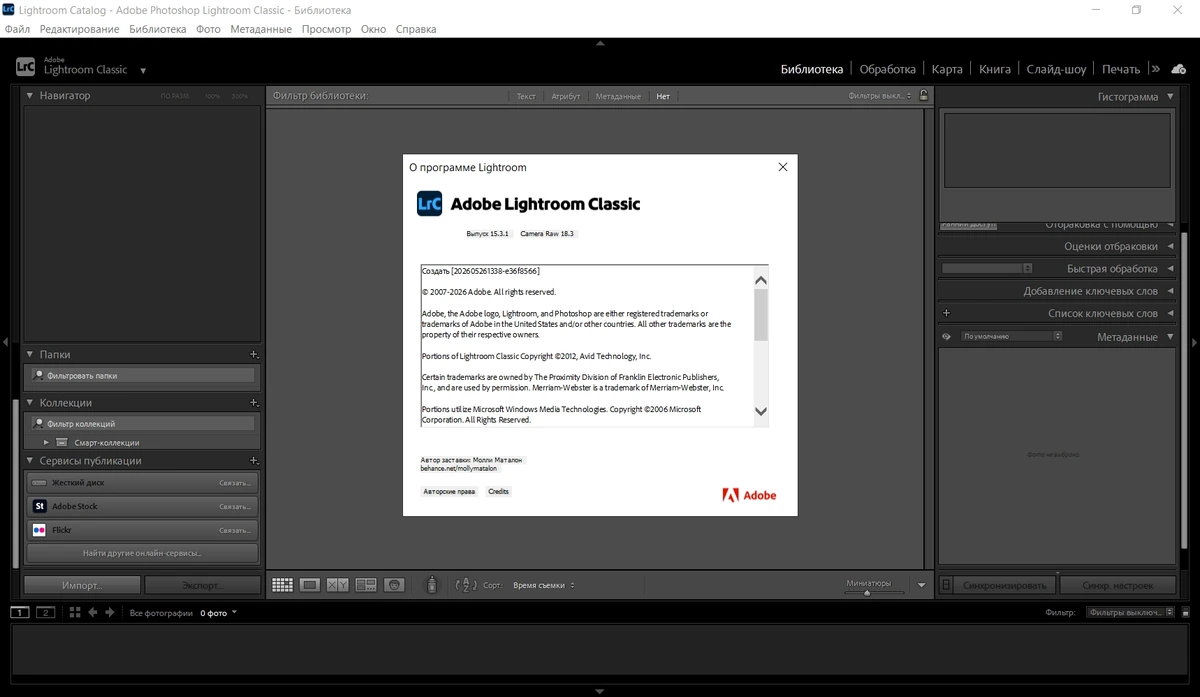Click the Импорт button

point(82,585)
